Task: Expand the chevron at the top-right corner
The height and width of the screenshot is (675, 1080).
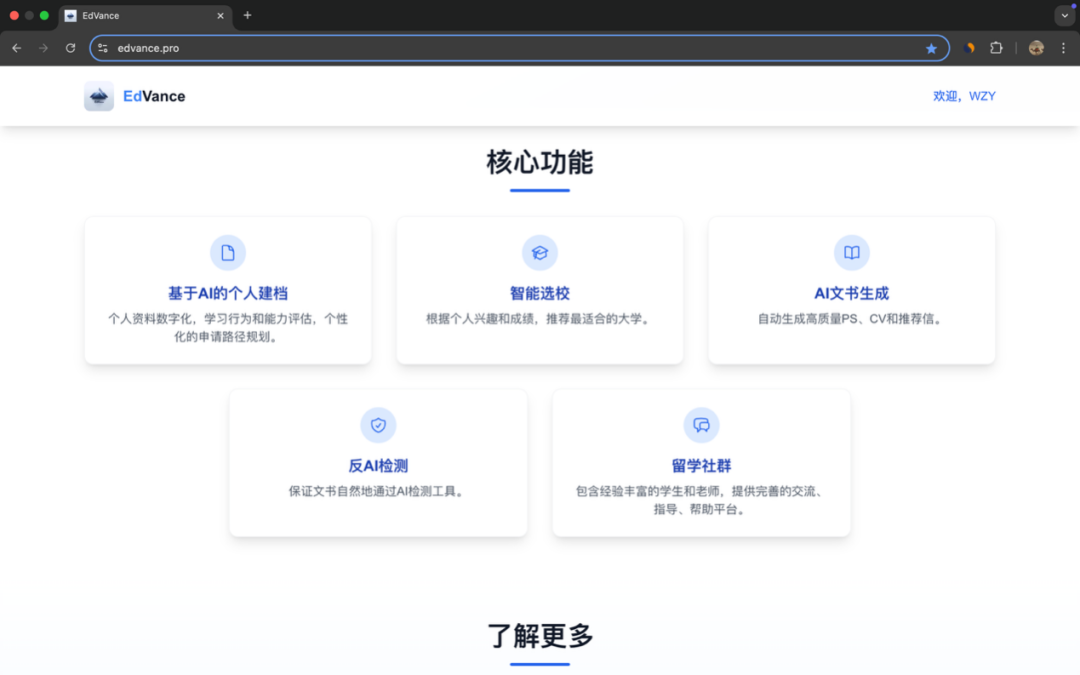Action: point(1063,15)
